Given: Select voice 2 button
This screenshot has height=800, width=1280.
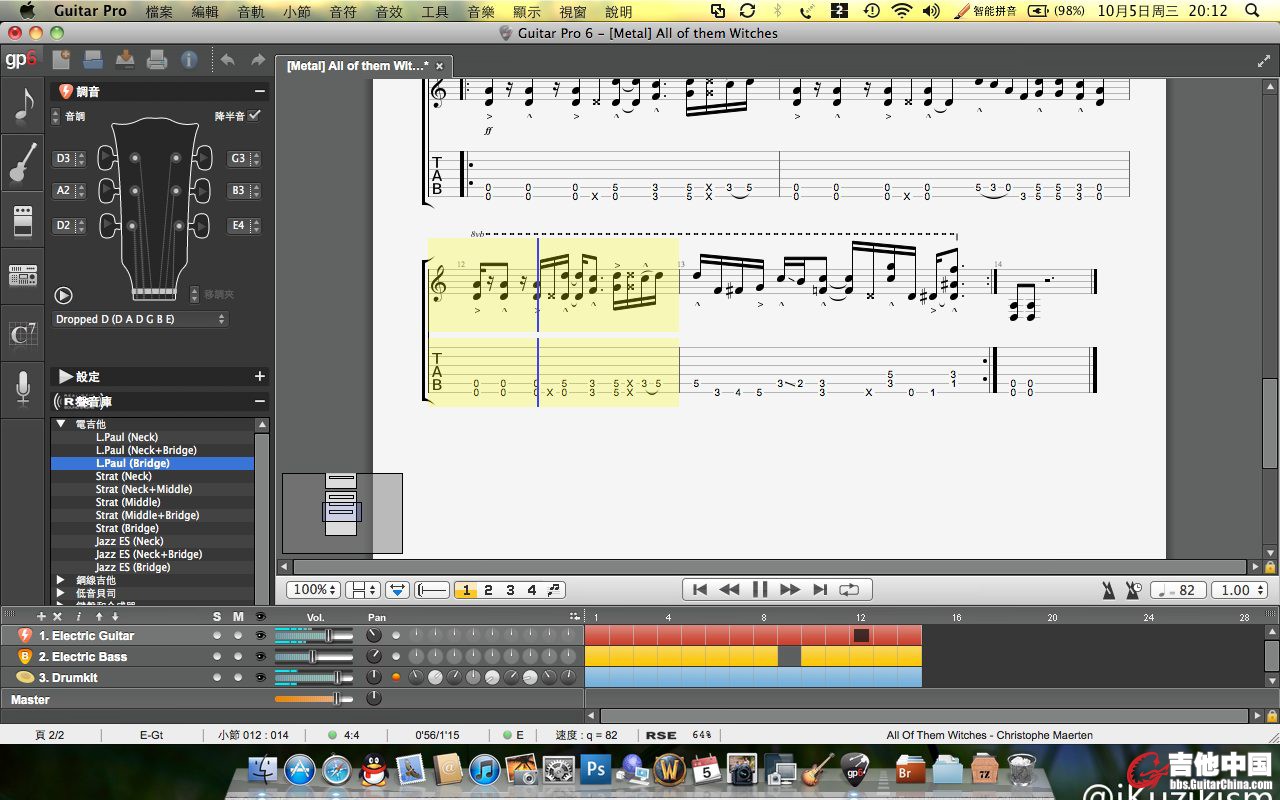Looking at the screenshot, I should [x=488, y=590].
